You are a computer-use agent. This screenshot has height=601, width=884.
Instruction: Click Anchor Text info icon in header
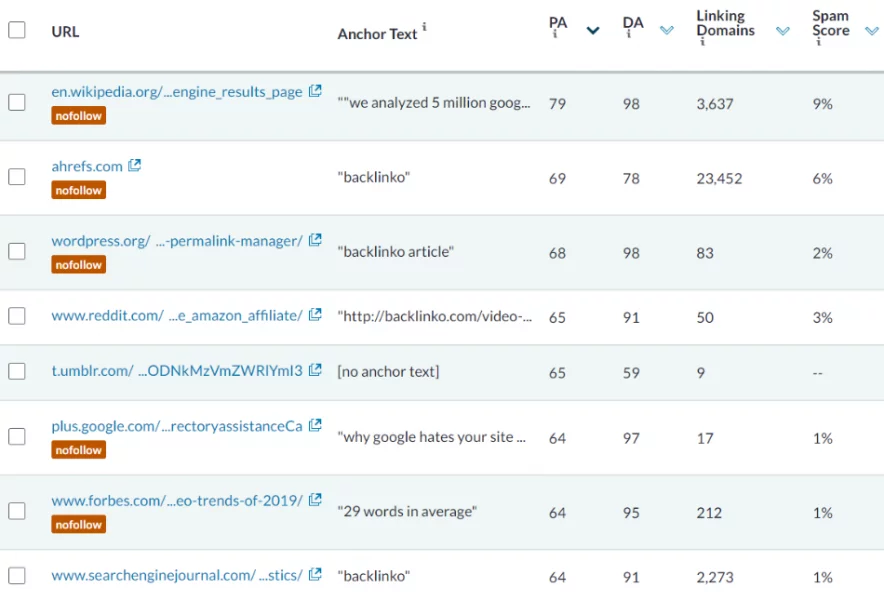pos(424,26)
